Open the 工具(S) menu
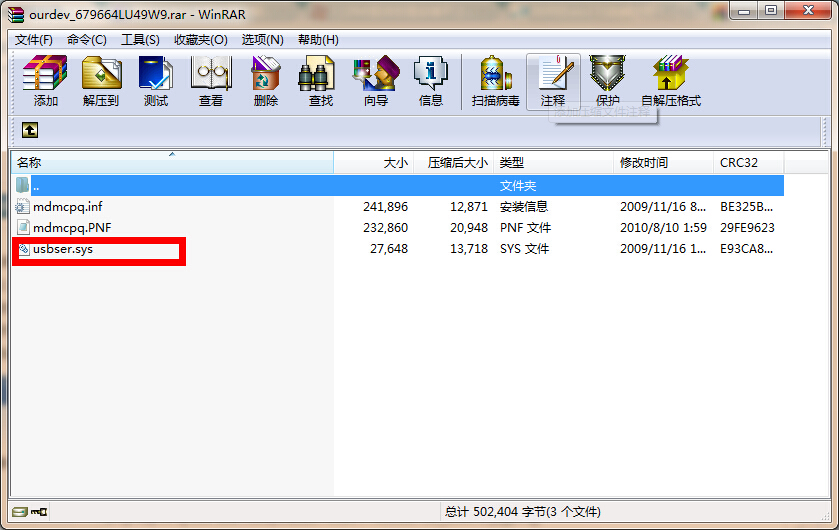The width and height of the screenshot is (839, 530). (140, 40)
